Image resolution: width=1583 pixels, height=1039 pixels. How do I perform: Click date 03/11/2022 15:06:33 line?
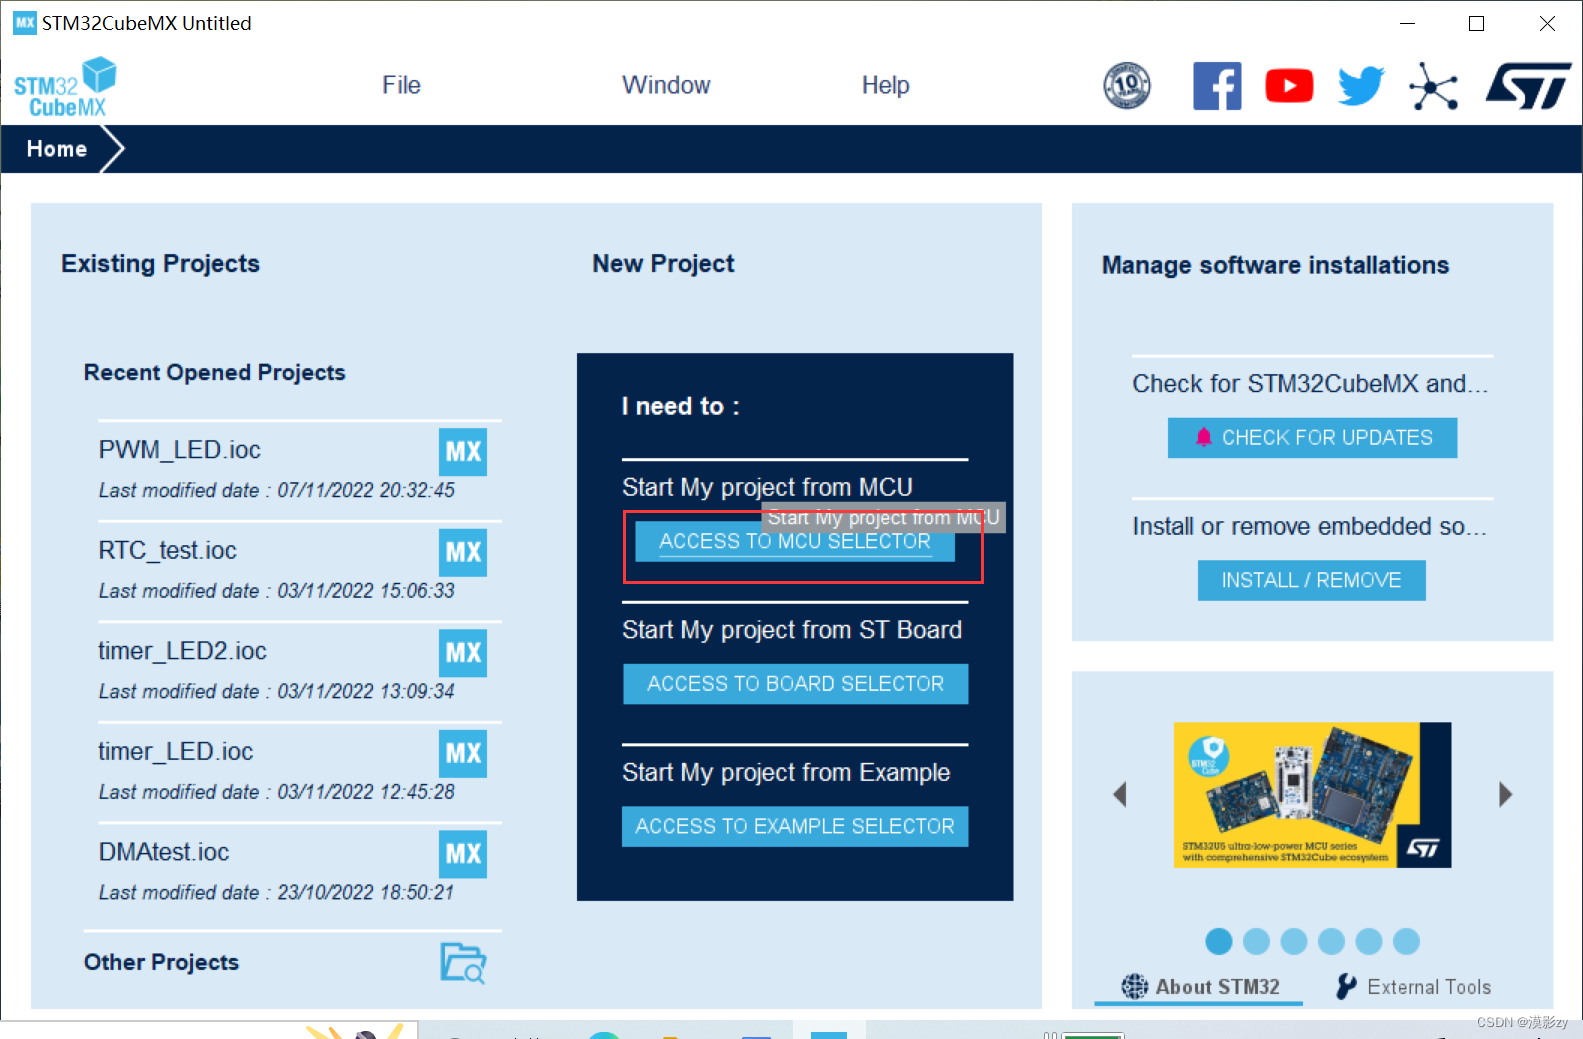[x=277, y=591]
